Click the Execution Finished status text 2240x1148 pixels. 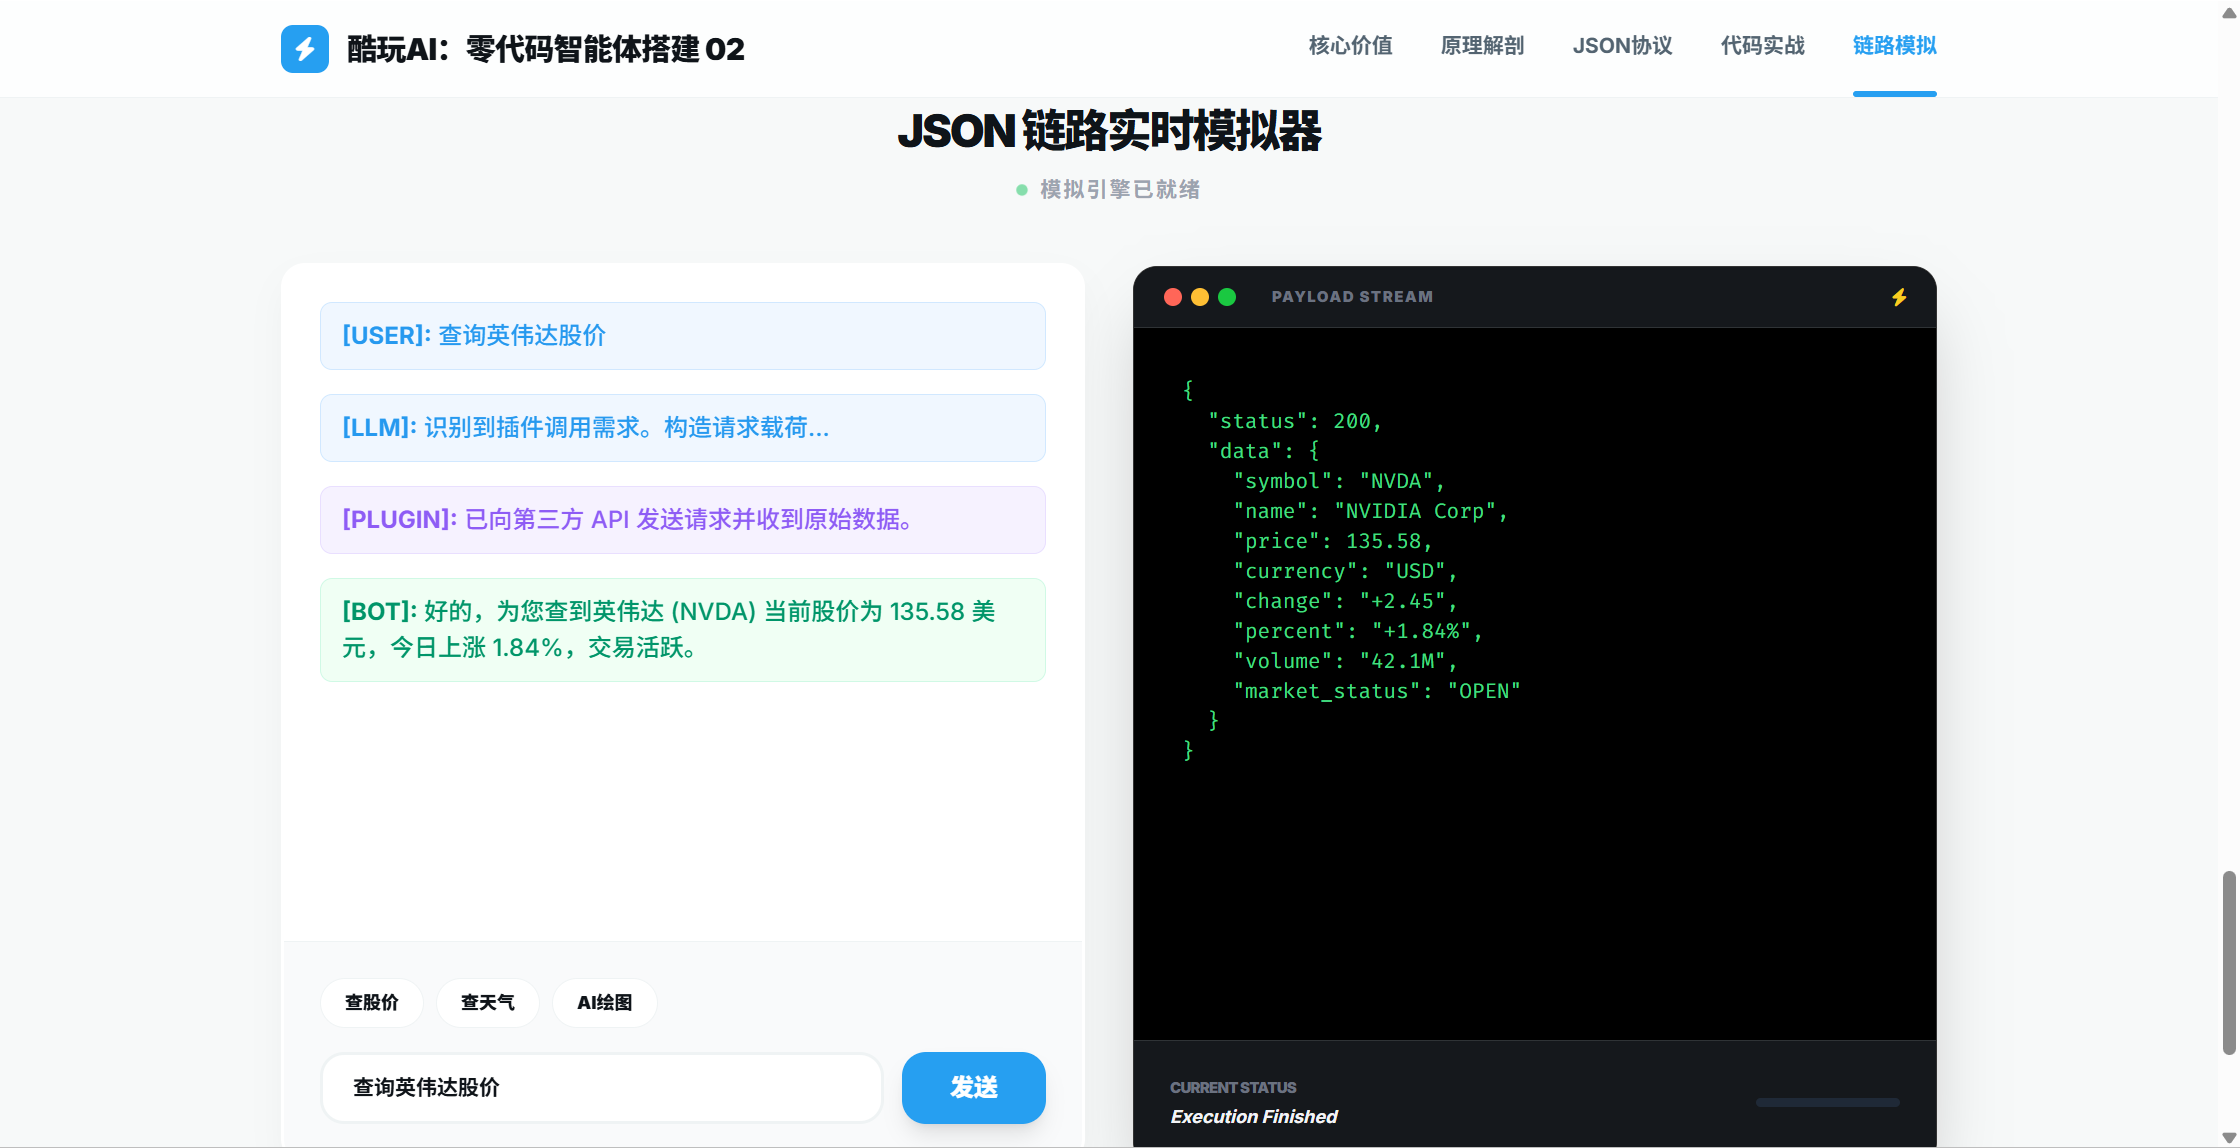coord(1254,1117)
